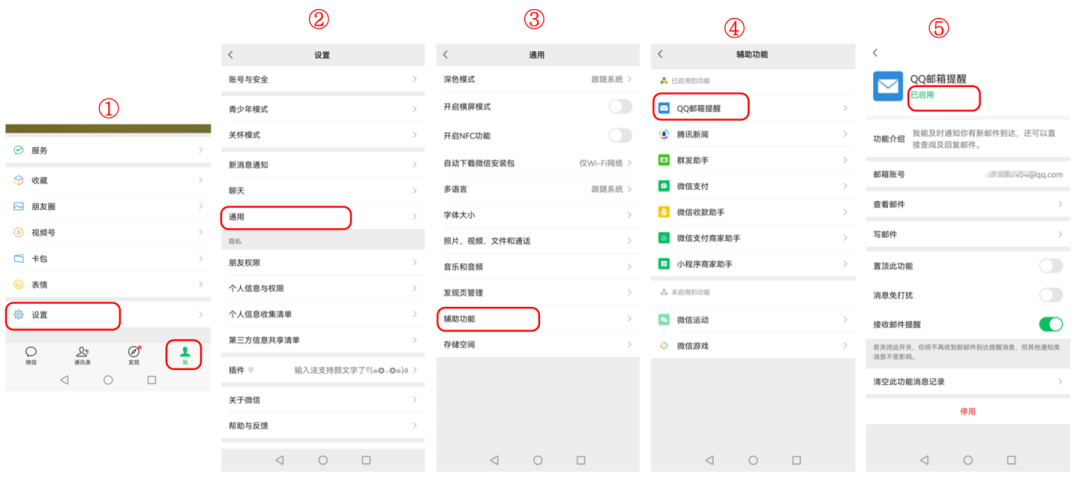This screenshot has width=1080, height=478.
Task: Open 个人信息收集清单 row
Action: tap(323, 314)
